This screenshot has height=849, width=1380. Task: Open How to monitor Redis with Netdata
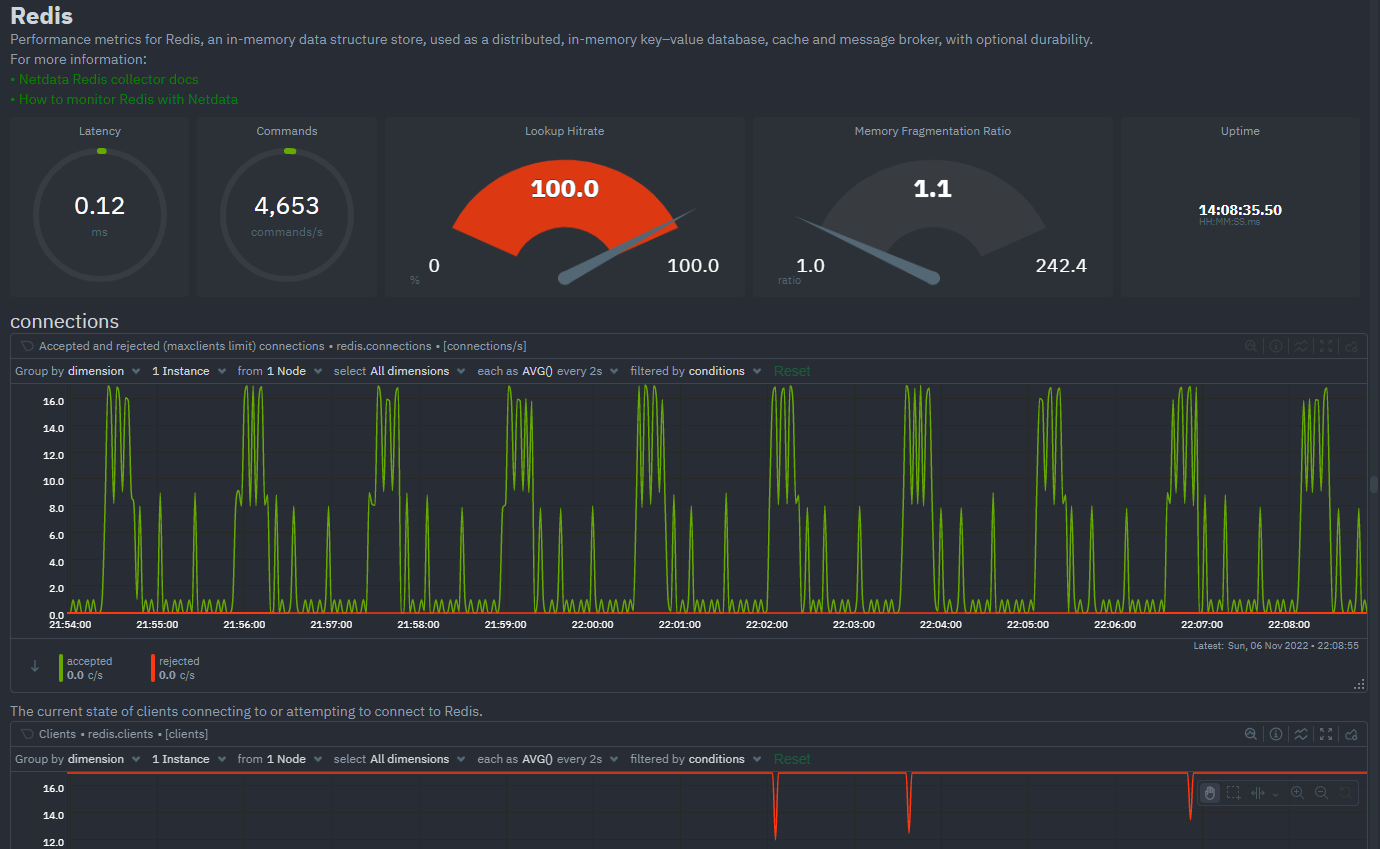[x=128, y=99]
